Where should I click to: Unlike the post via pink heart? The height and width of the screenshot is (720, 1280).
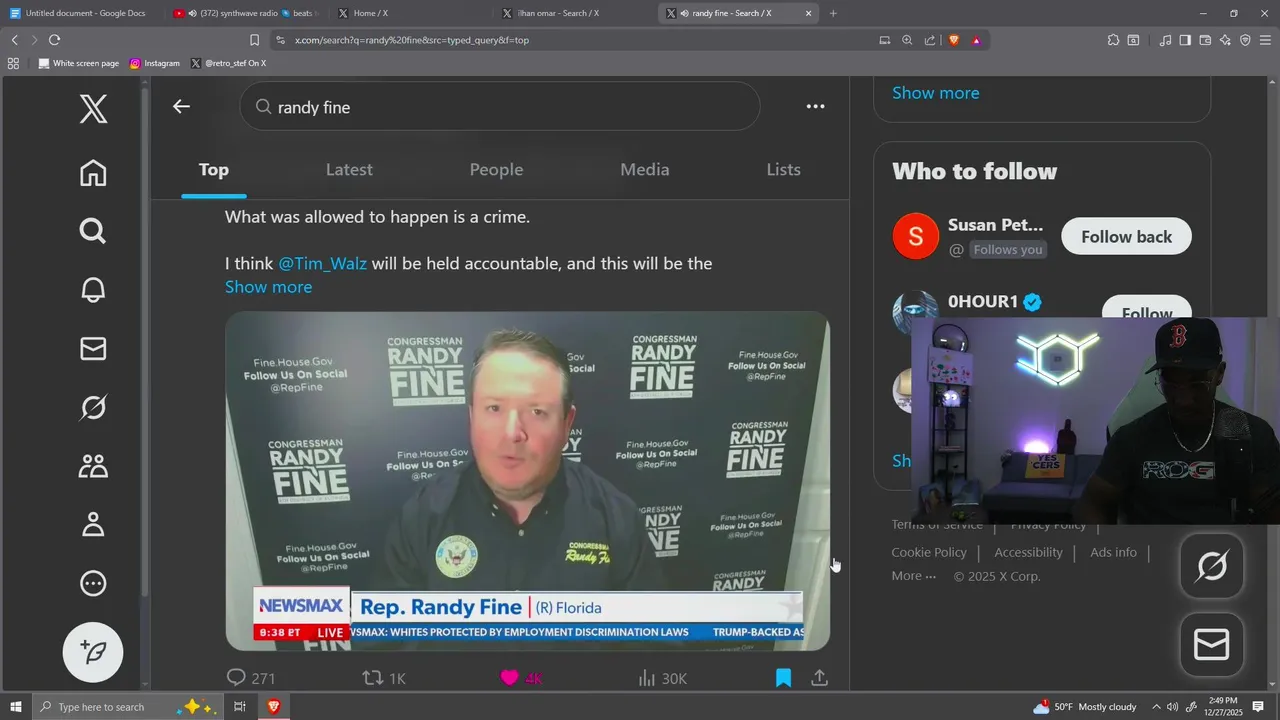point(521,678)
